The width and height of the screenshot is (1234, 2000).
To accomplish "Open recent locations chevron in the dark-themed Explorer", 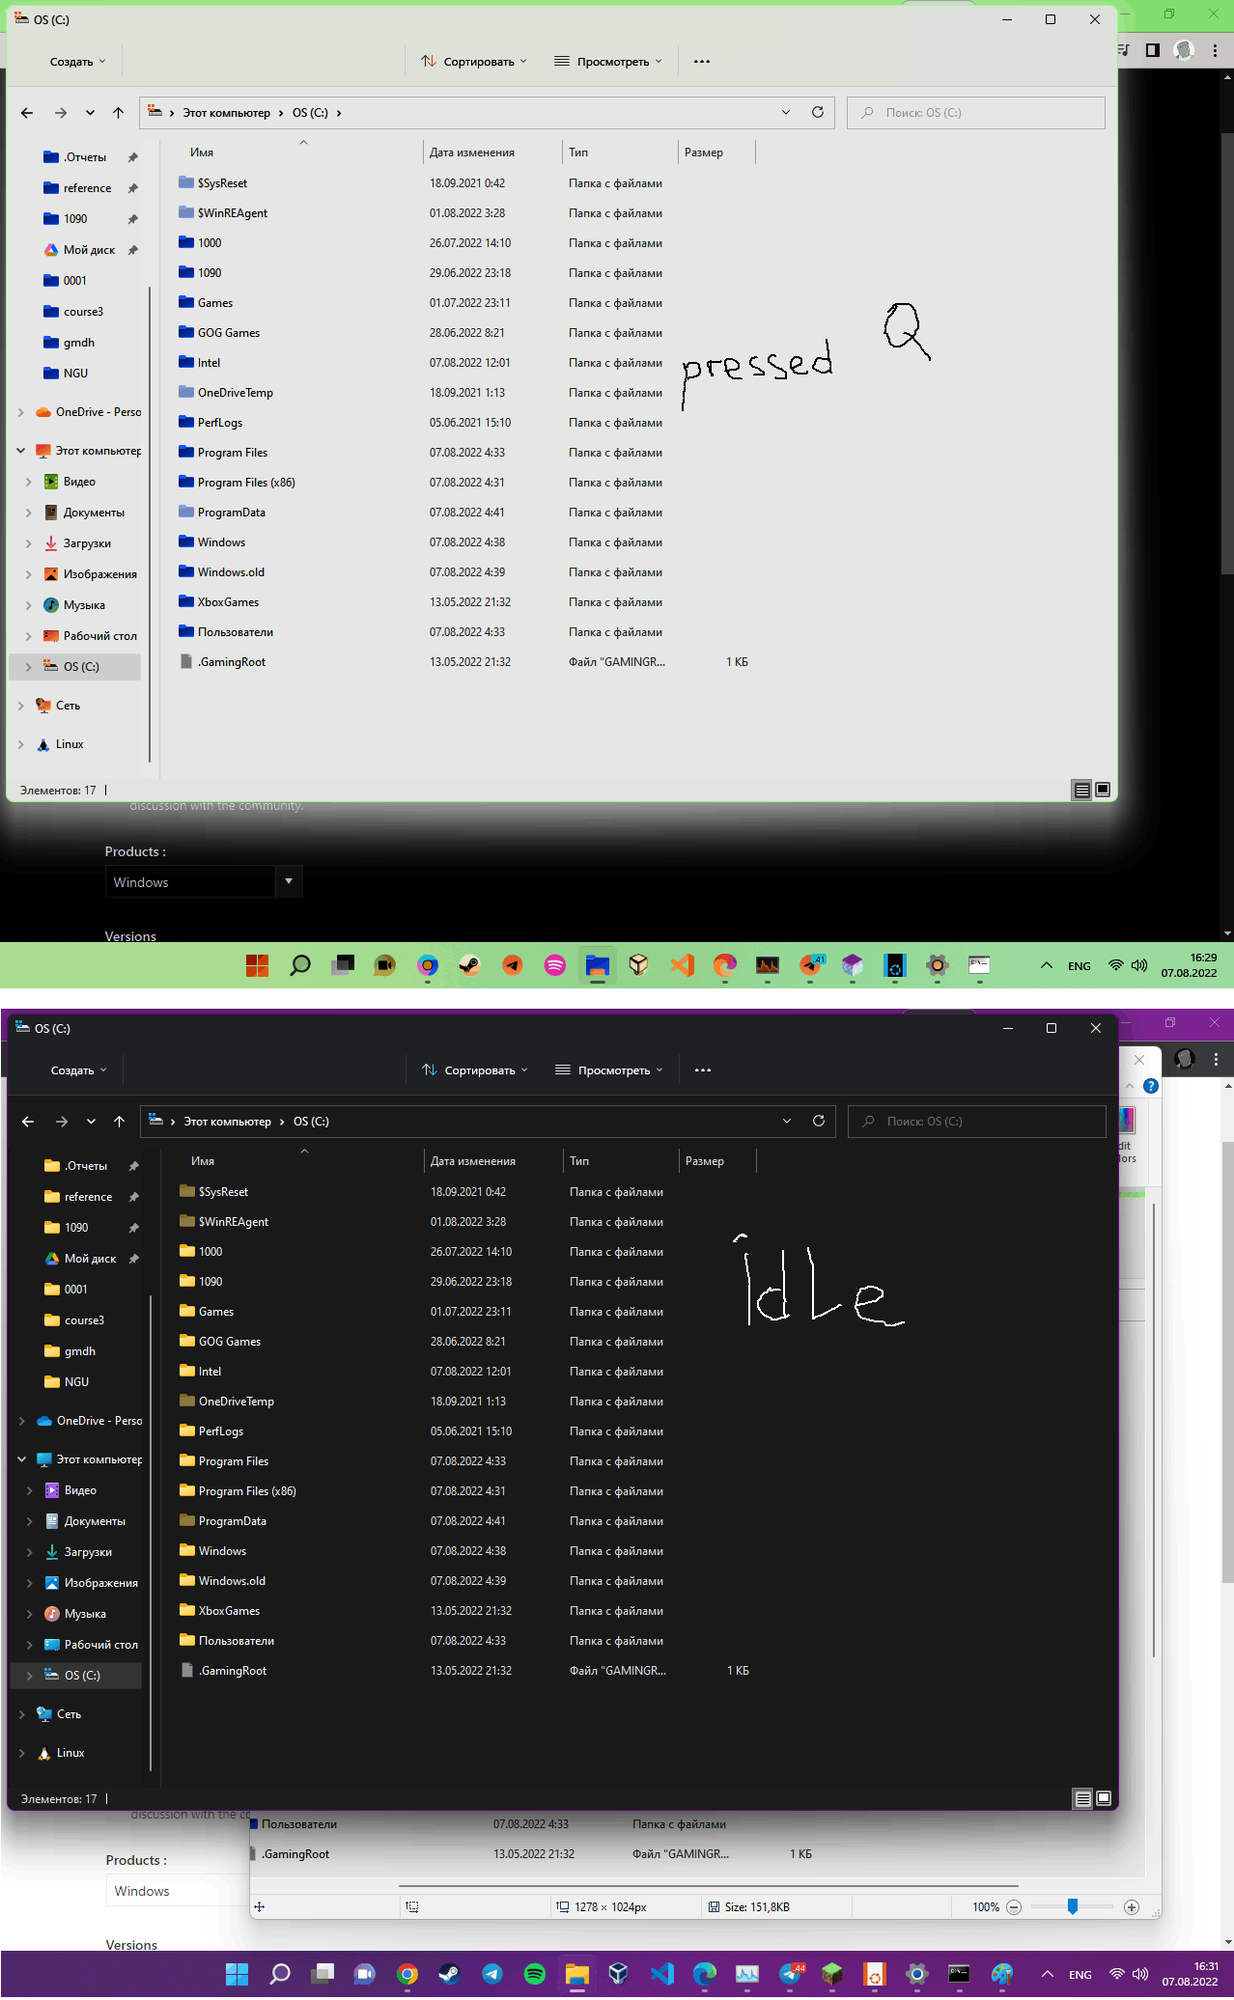I will 91,1122.
